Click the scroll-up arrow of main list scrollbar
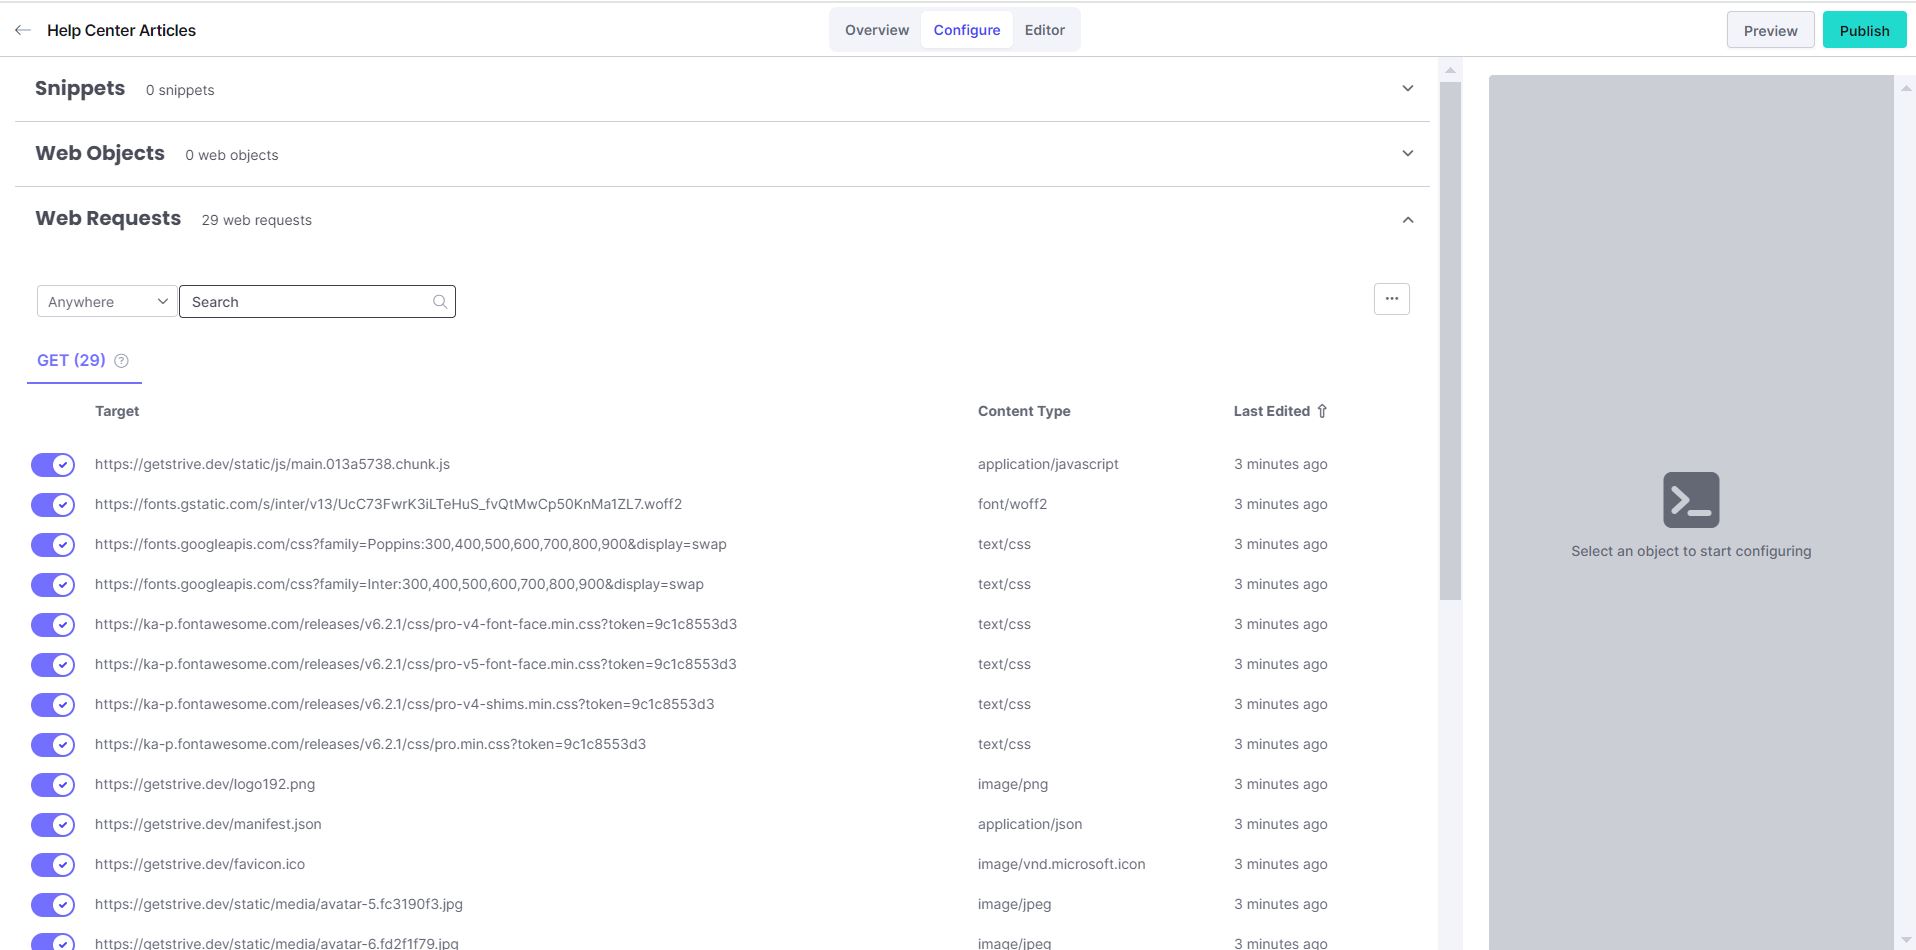This screenshot has width=1916, height=950. 1450,71
